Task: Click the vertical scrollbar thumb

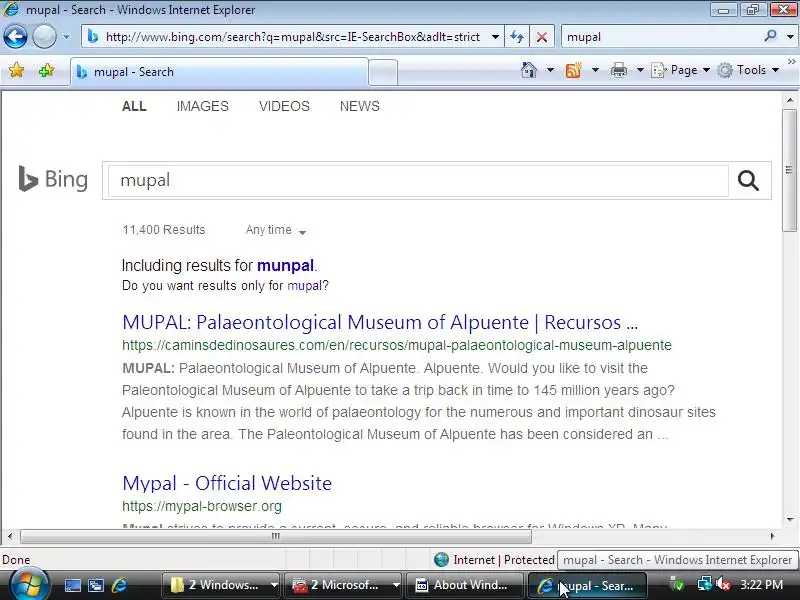Action: tap(790, 170)
